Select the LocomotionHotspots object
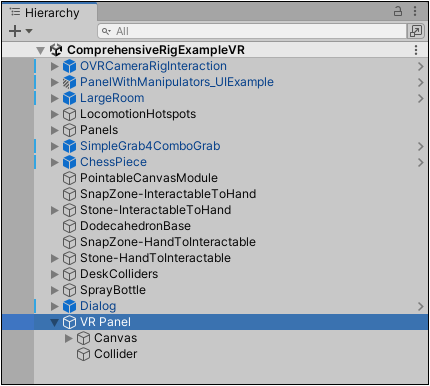Screen dimensions: 430x386 click(138, 114)
